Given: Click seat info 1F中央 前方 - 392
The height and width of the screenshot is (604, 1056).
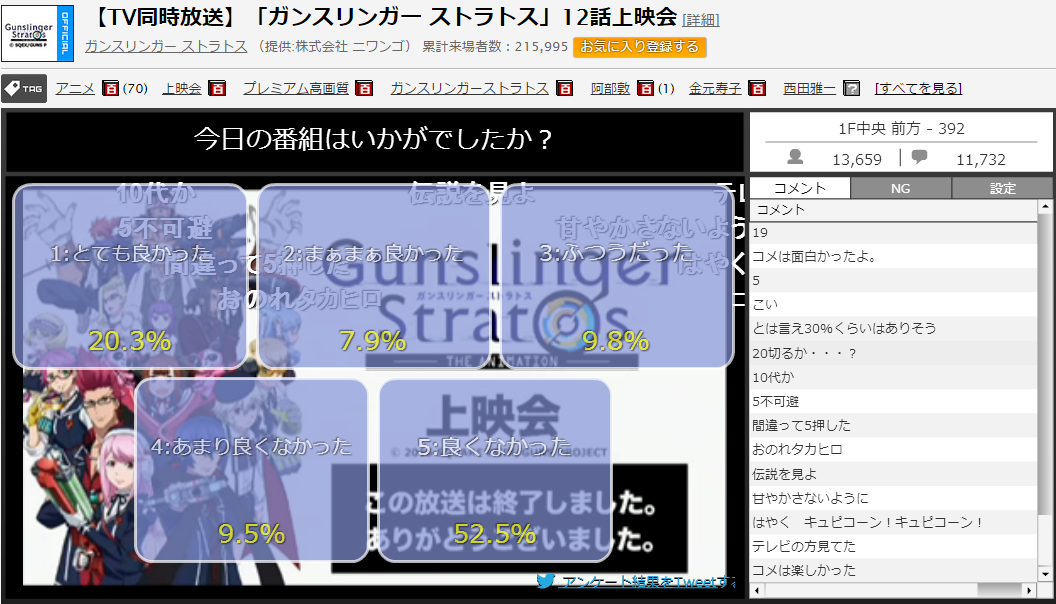Looking at the screenshot, I should (x=901, y=129).
